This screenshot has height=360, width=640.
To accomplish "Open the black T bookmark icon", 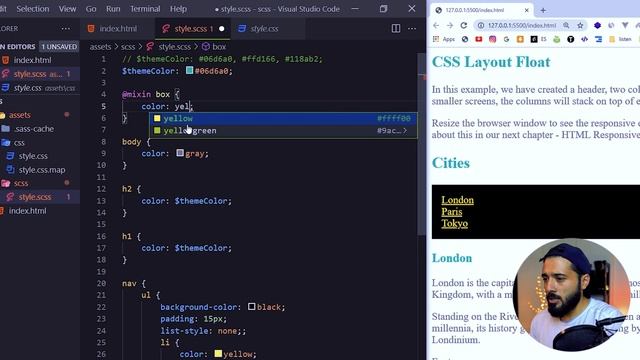I will (x=571, y=39).
